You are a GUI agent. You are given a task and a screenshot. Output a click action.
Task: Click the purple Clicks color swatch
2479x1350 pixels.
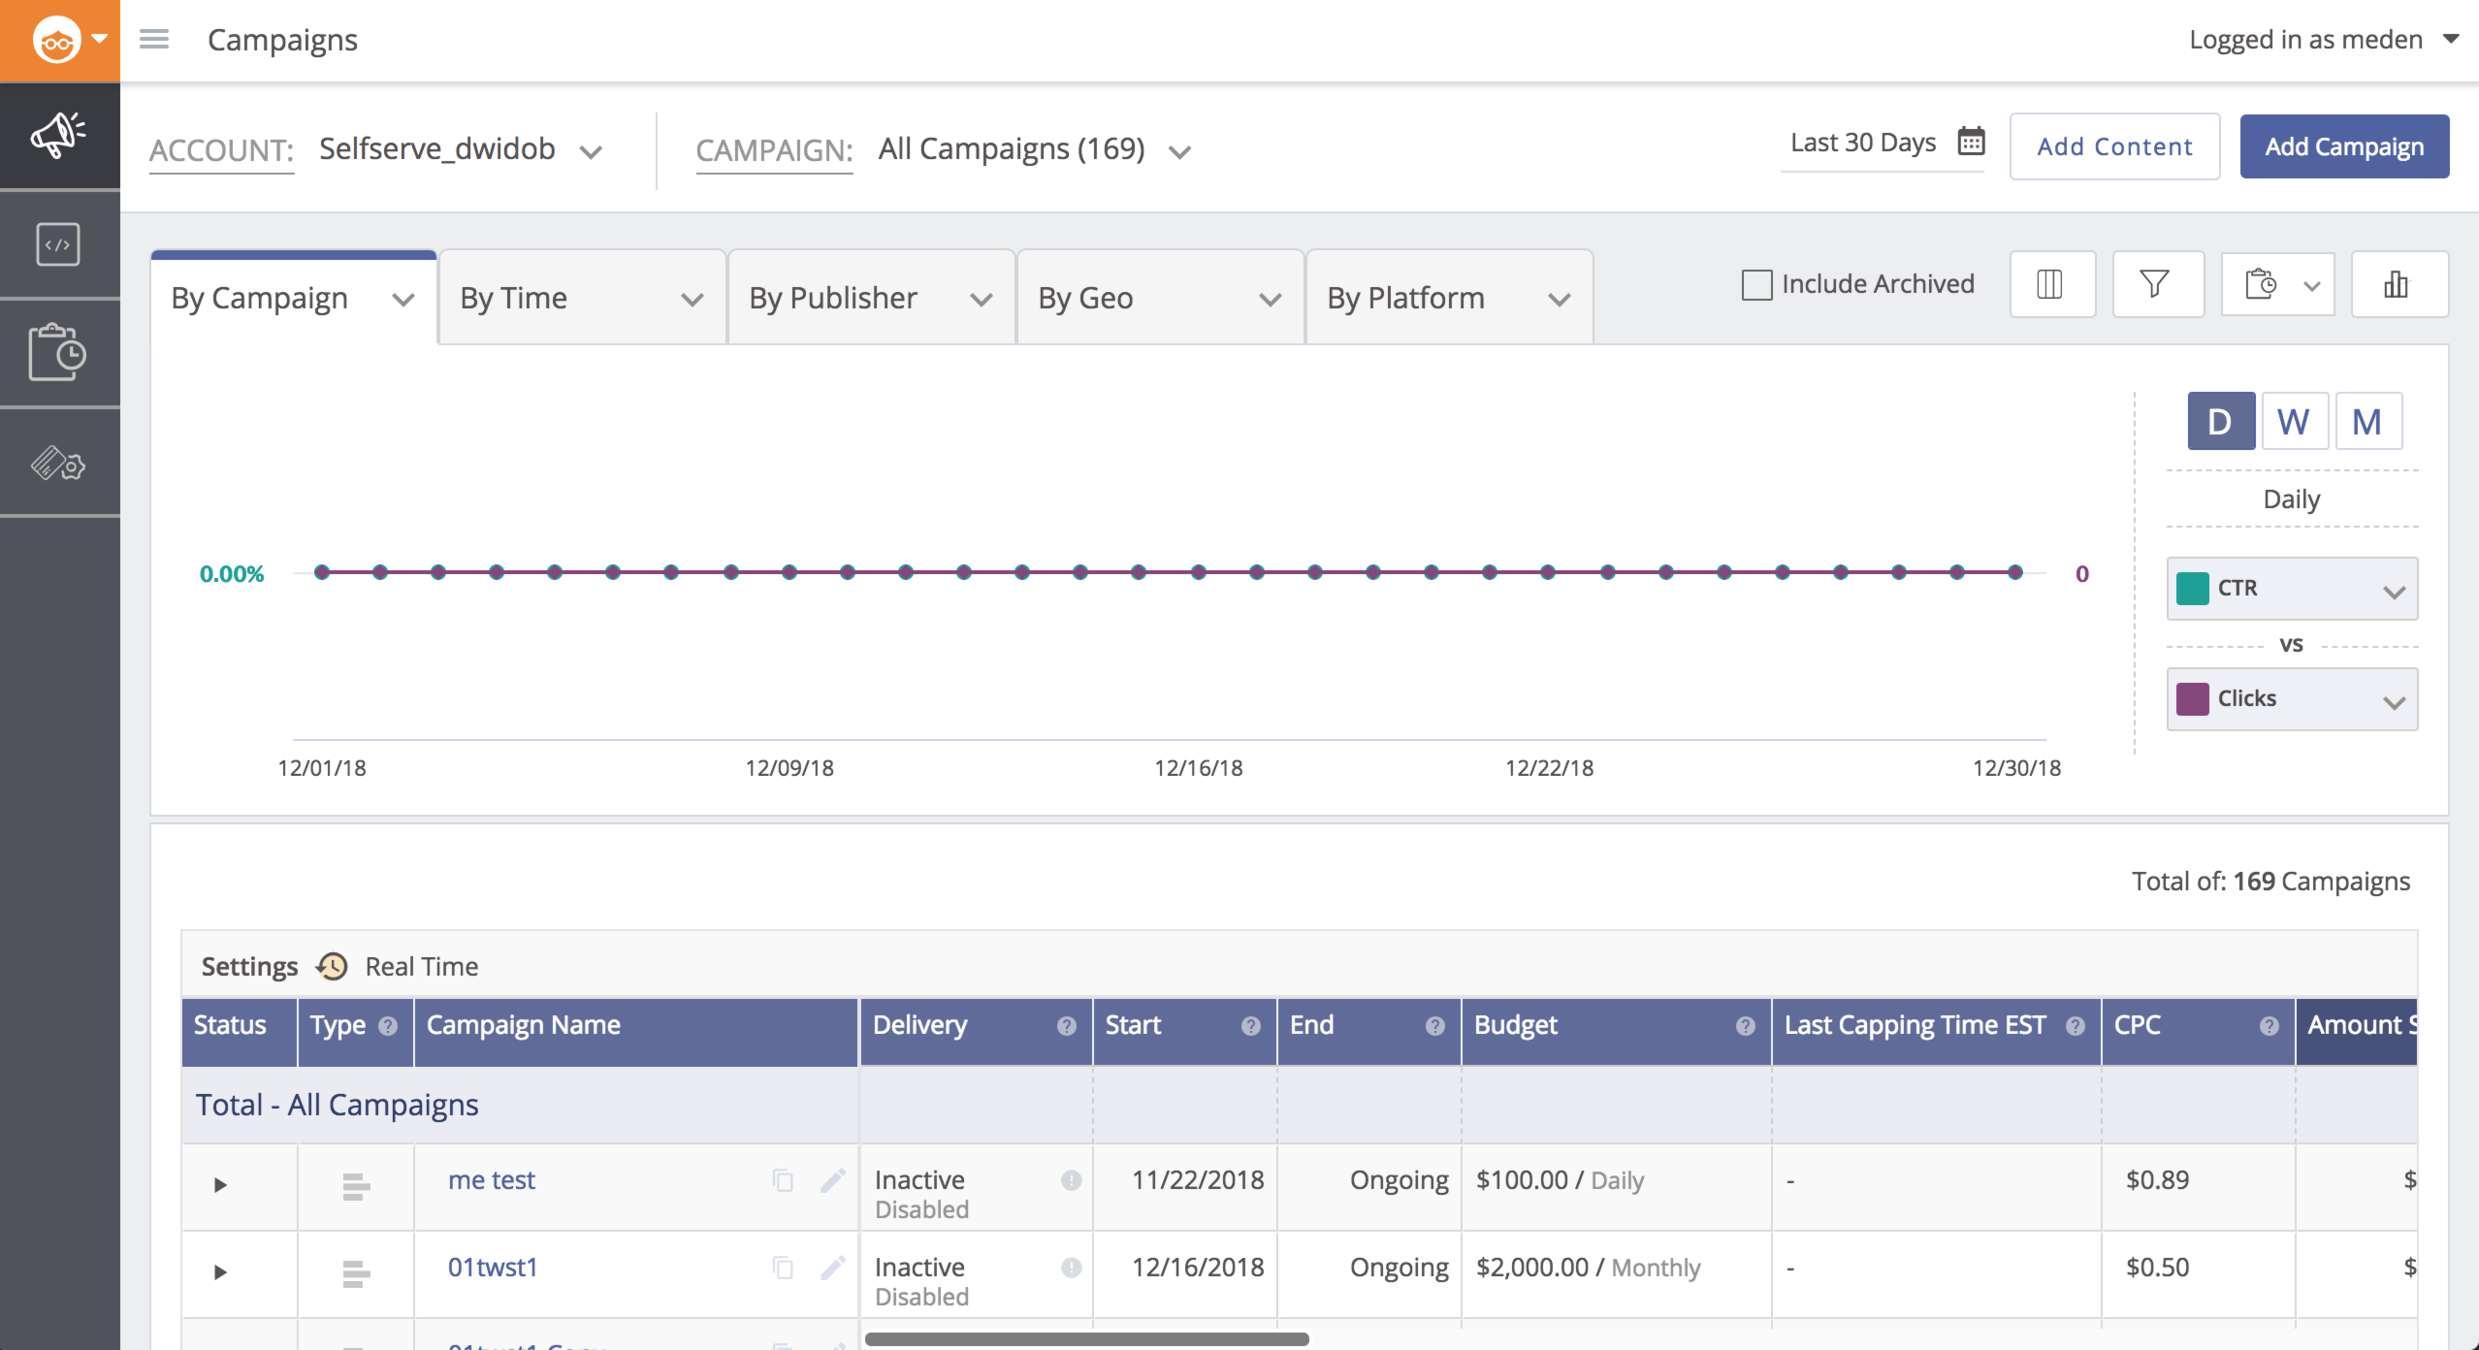click(2192, 698)
